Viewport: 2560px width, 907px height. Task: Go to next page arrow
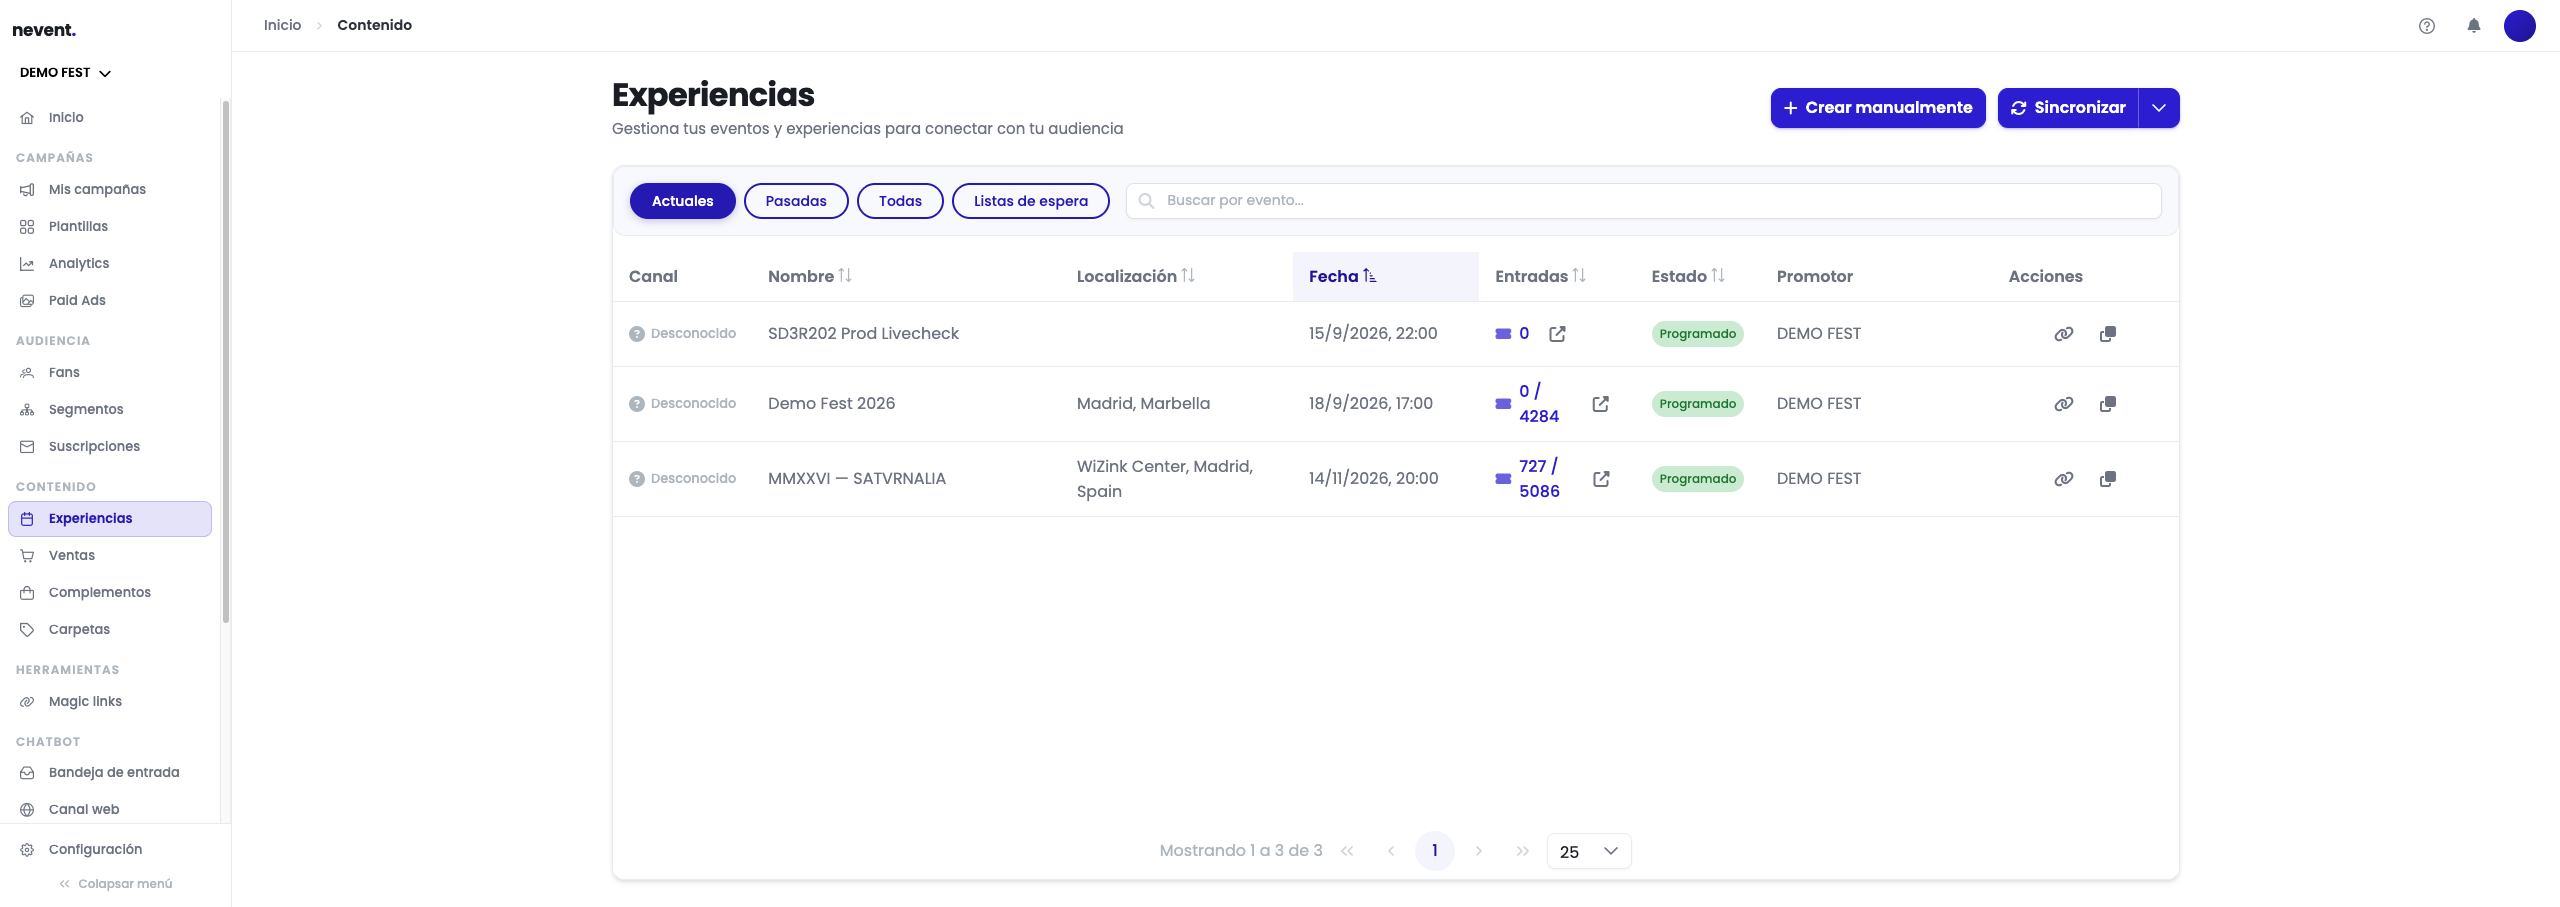(1479, 851)
